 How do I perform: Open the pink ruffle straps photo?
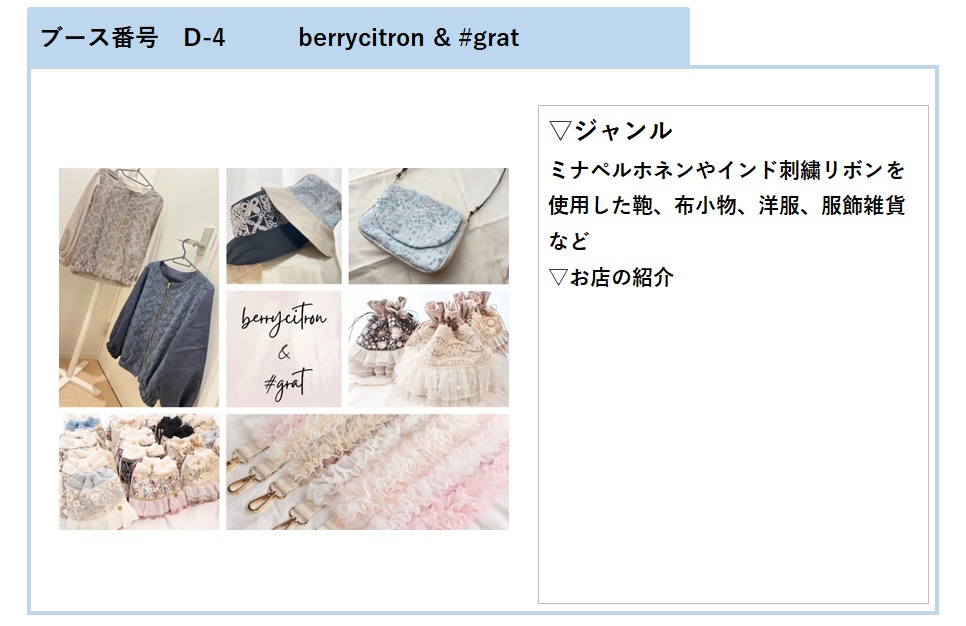coord(367,471)
